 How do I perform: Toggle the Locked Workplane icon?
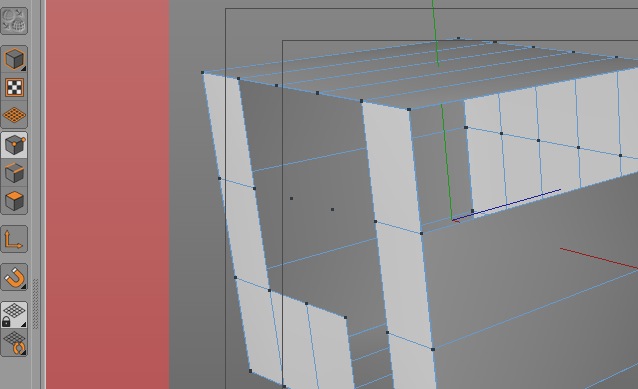(x=14, y=315)
